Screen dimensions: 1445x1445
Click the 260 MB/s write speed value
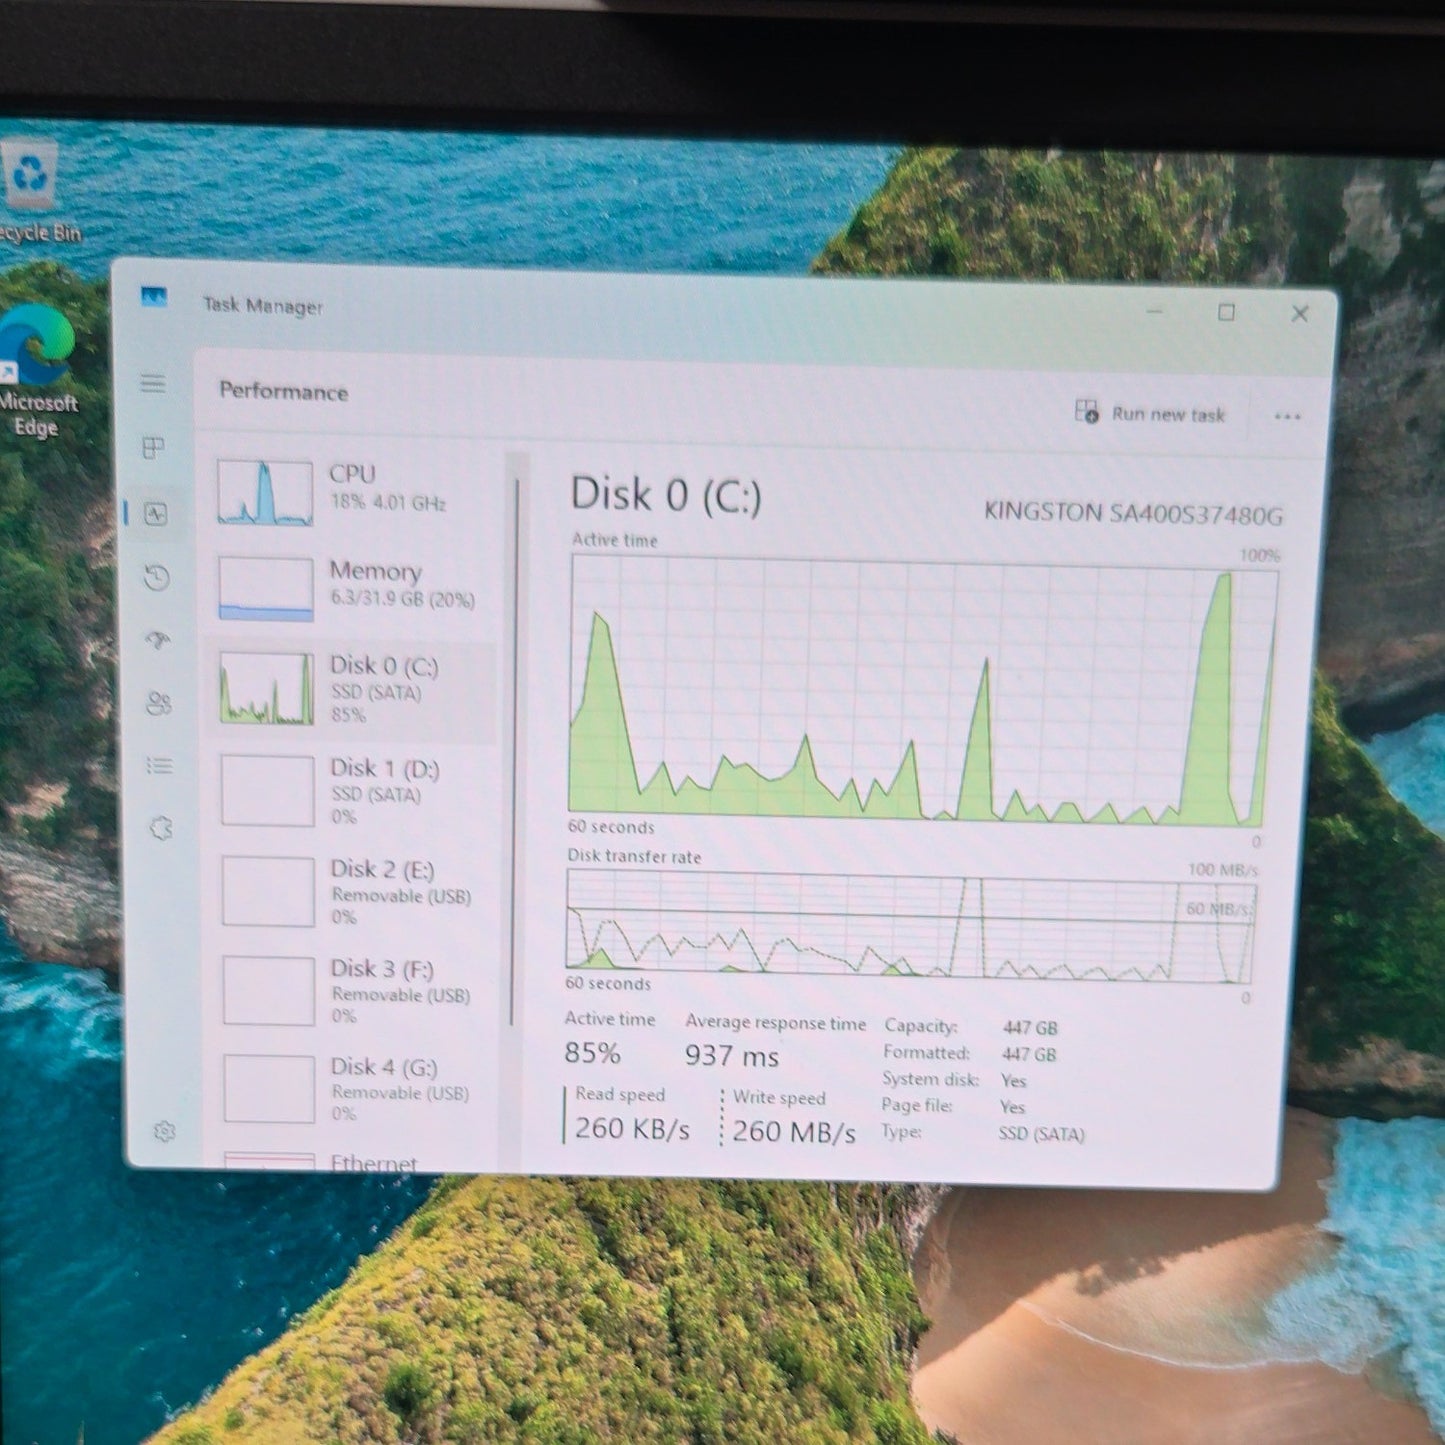[794, 1132]
